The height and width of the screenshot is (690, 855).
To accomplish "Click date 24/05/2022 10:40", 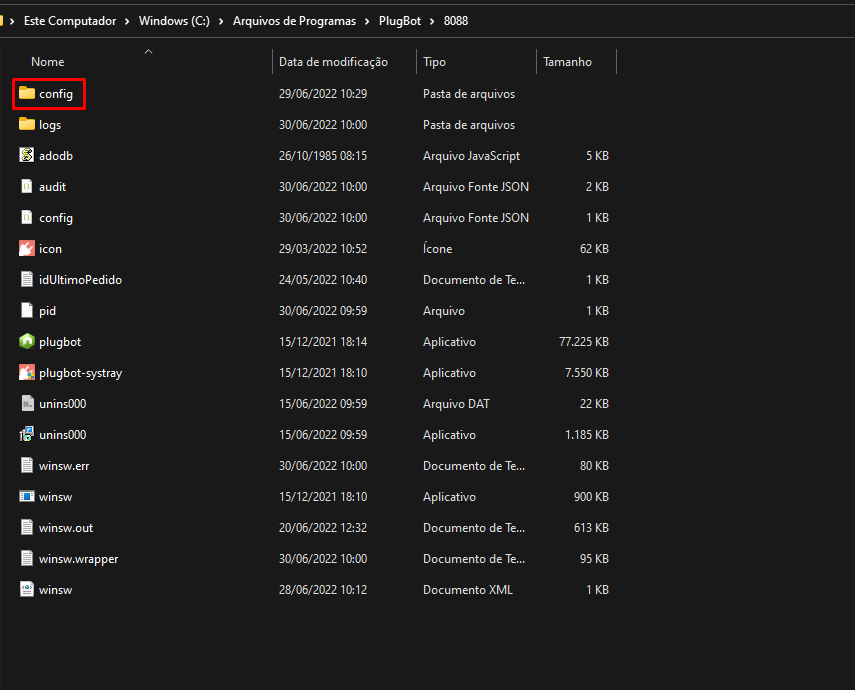I will (323, 279).
